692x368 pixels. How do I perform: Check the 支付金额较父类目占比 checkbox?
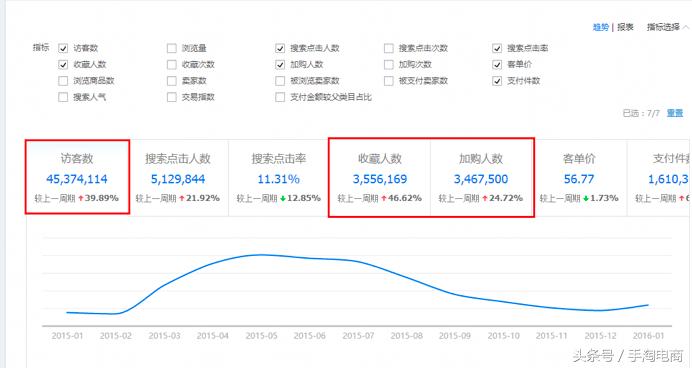click(280, 97)
